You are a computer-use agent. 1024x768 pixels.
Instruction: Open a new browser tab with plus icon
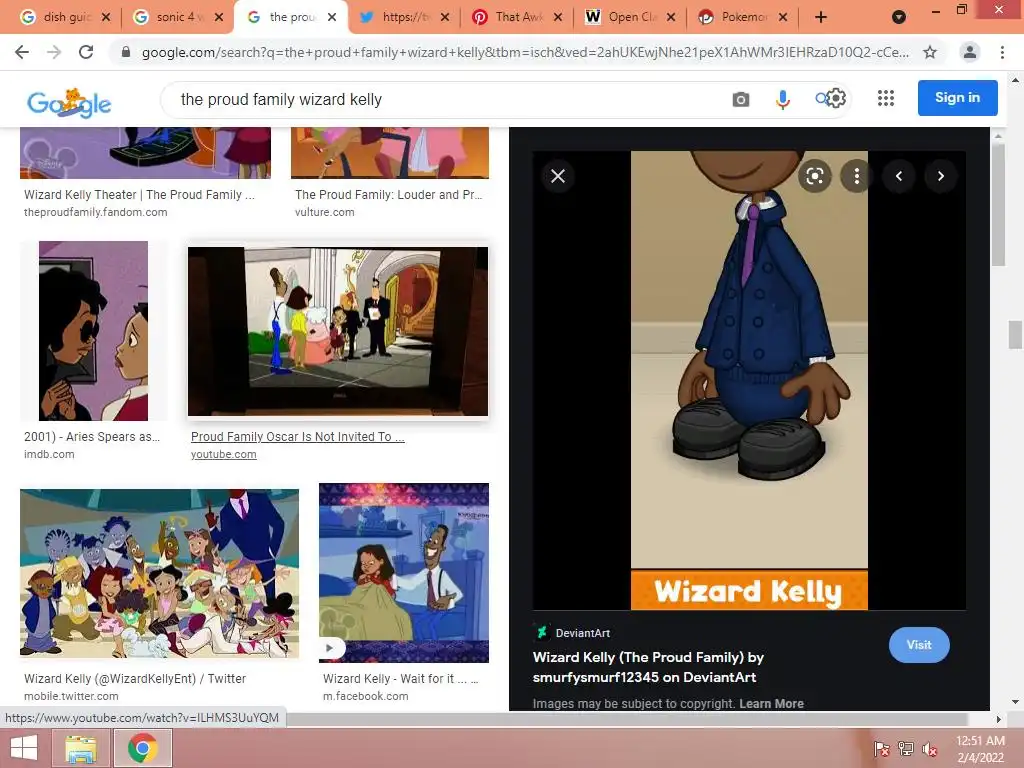(x=821, y=17)
